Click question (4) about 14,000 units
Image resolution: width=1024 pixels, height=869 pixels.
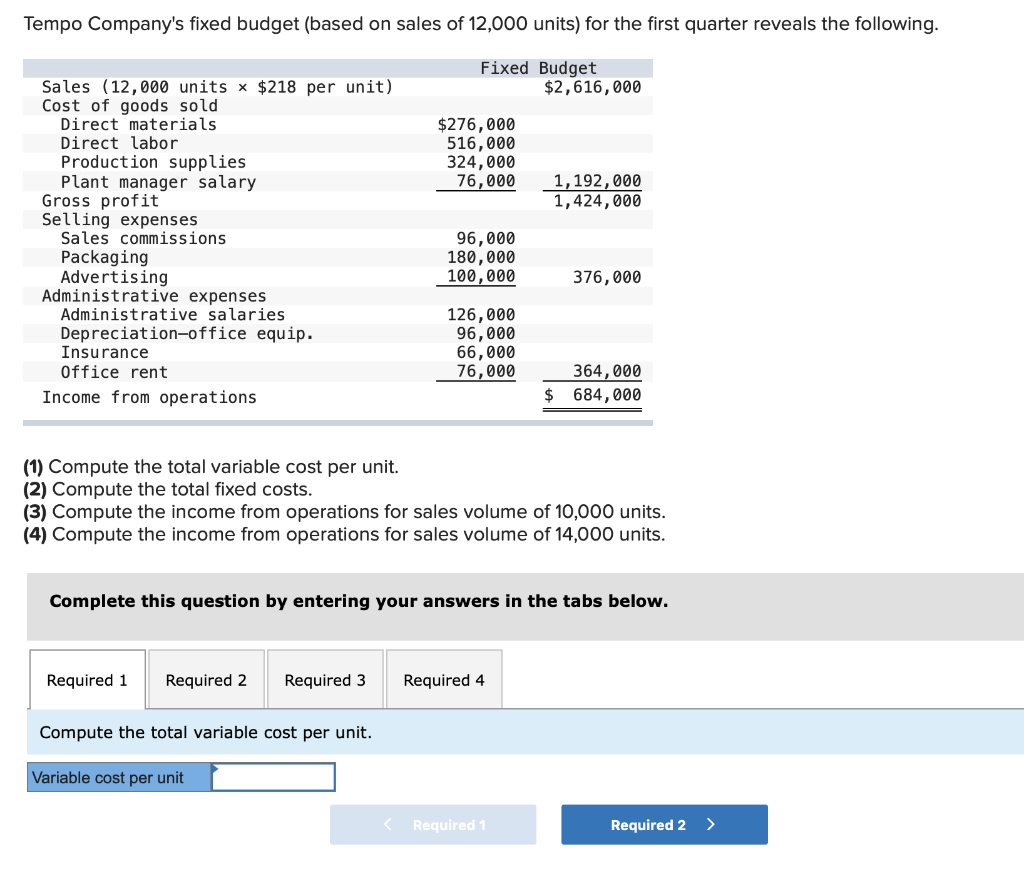tap(344, 534)
